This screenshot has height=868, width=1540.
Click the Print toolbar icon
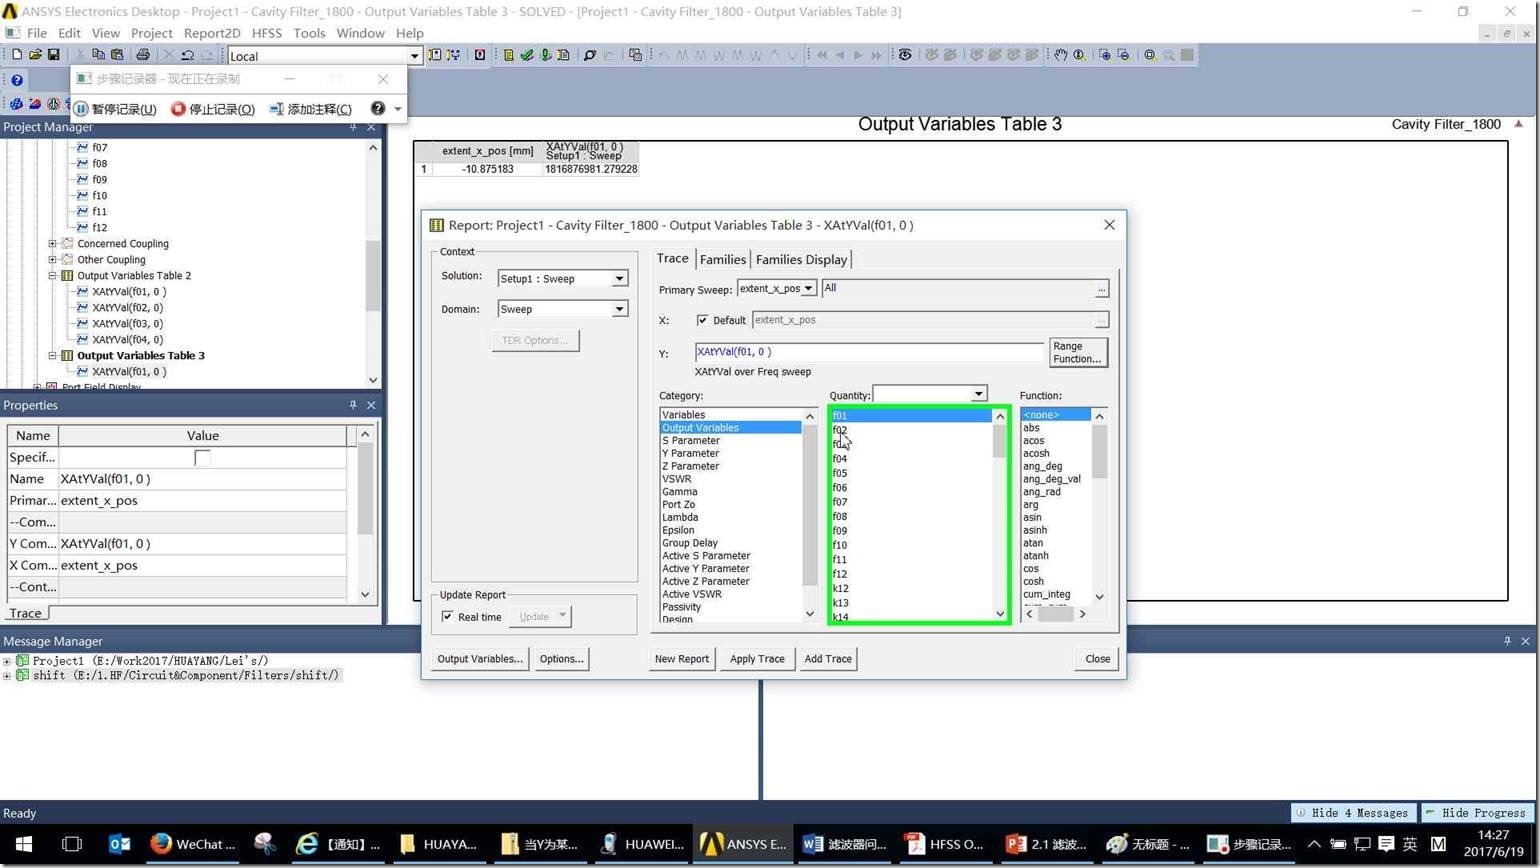(143, 55)
